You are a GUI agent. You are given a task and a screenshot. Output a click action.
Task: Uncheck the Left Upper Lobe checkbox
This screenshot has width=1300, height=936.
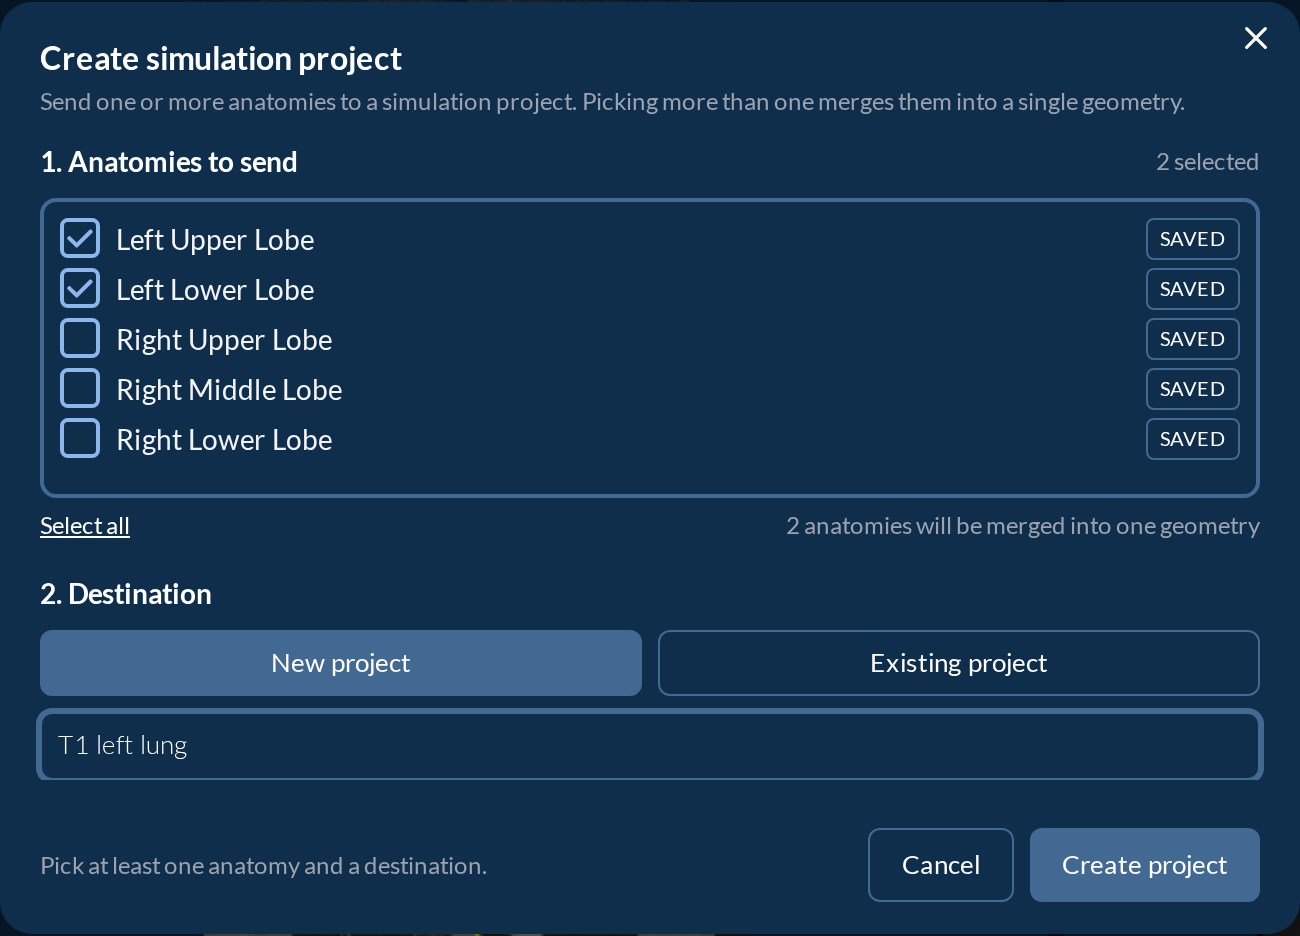80,239
